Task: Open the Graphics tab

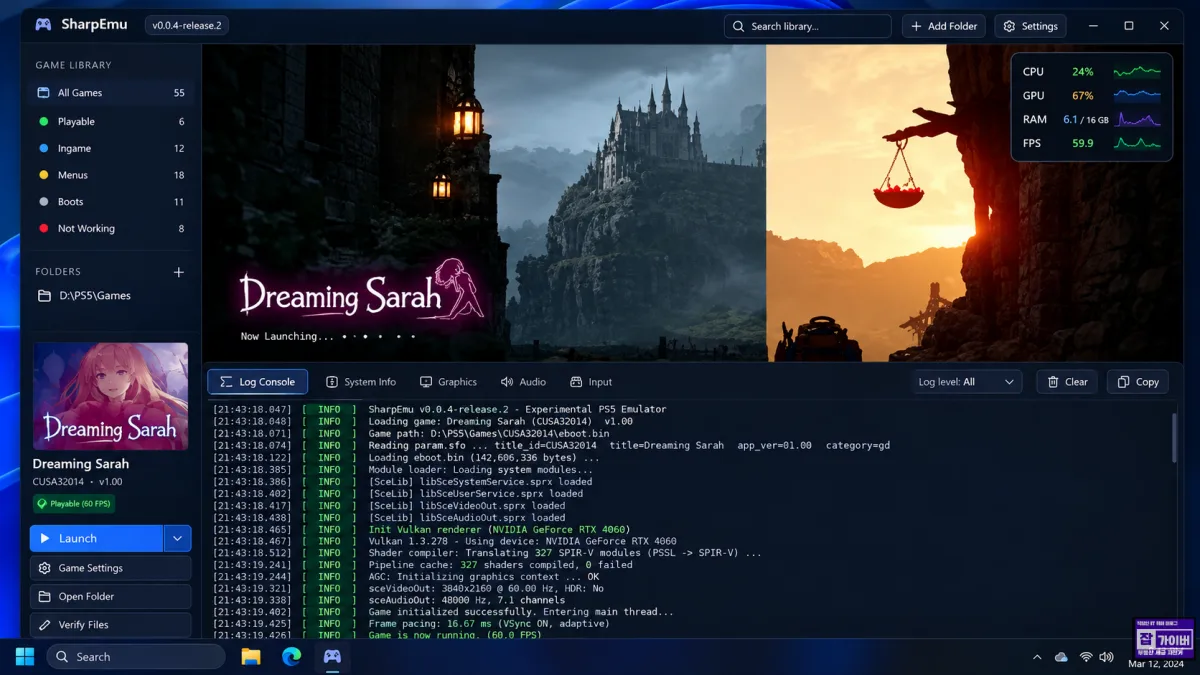Action: (x=448, y=382)
